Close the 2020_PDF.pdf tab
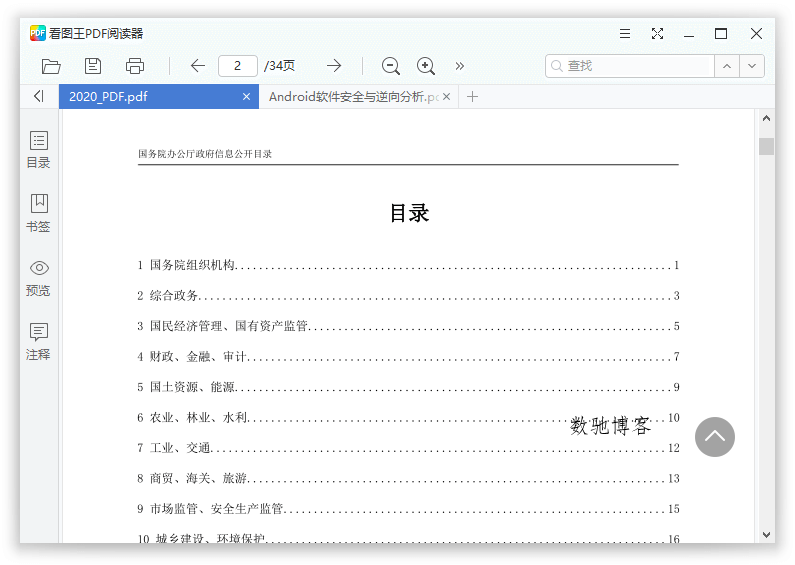 (246, 96)
